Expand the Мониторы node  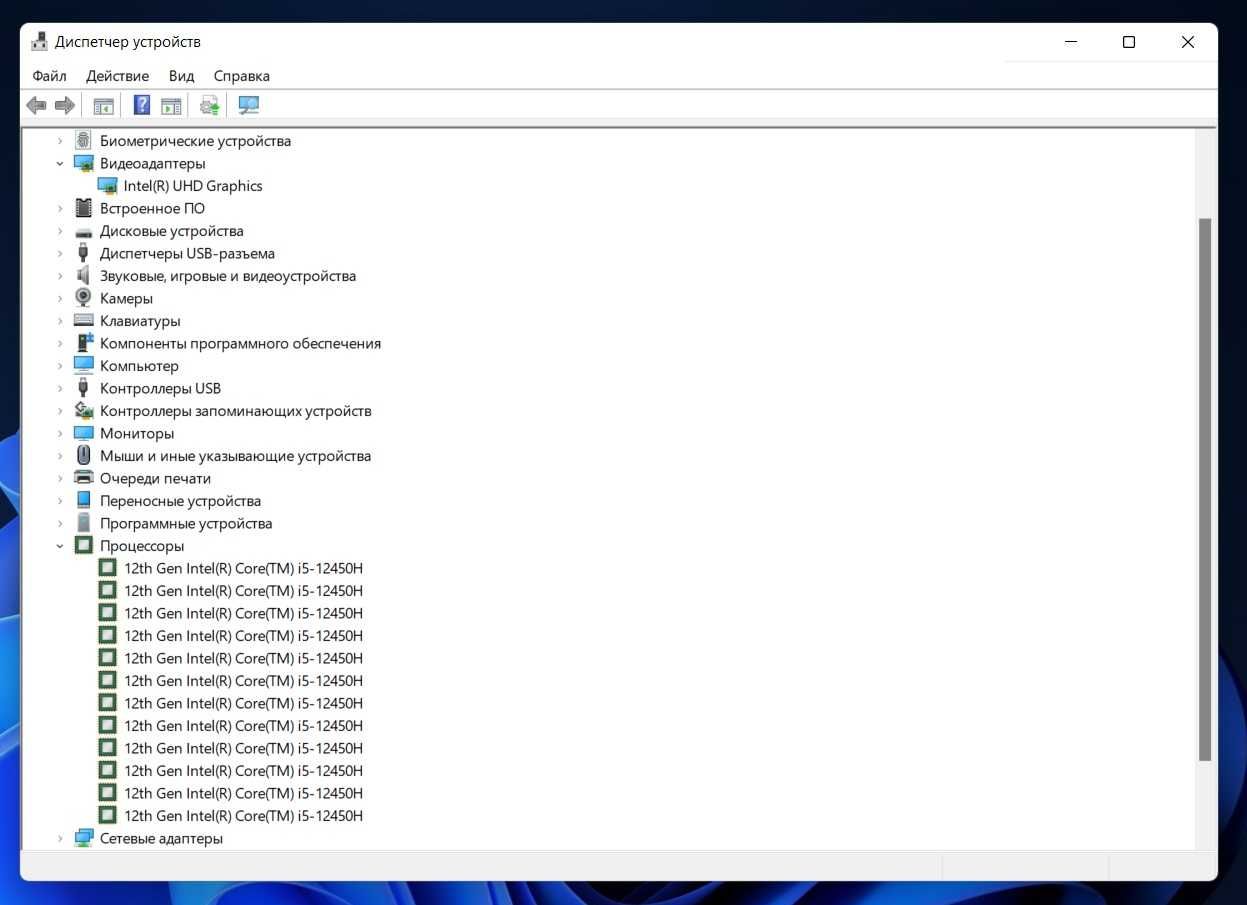point(60,433)
